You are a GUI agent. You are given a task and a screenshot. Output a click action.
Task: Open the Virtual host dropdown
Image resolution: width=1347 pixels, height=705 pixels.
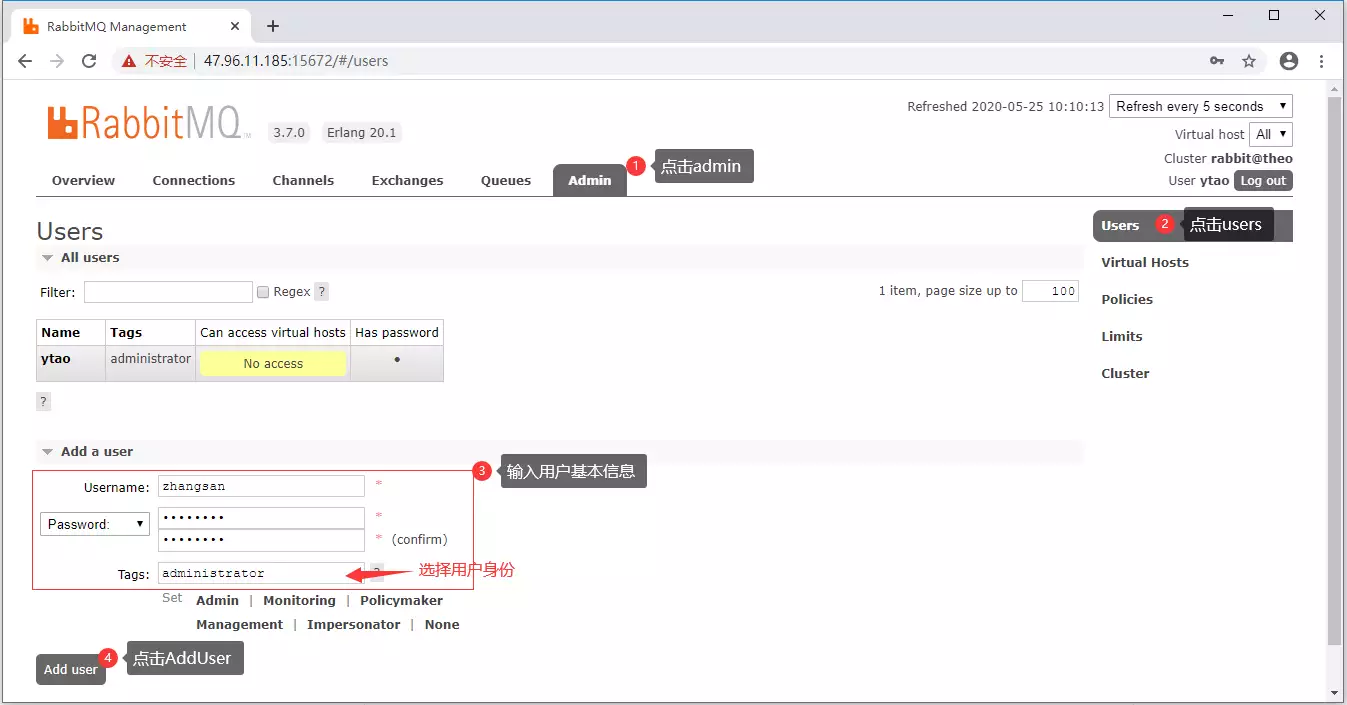(x=1271, y=134)
